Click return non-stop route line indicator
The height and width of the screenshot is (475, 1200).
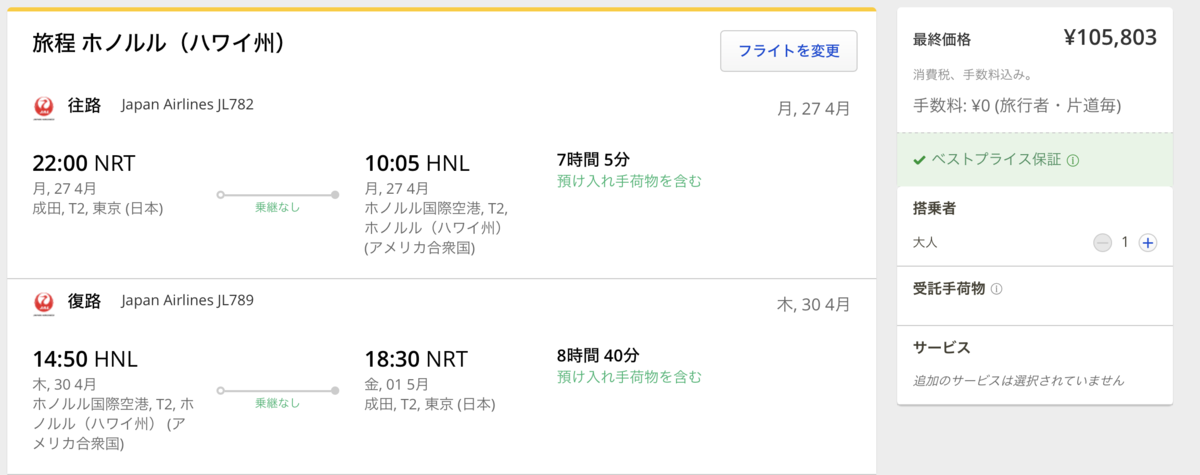point(277,390)
